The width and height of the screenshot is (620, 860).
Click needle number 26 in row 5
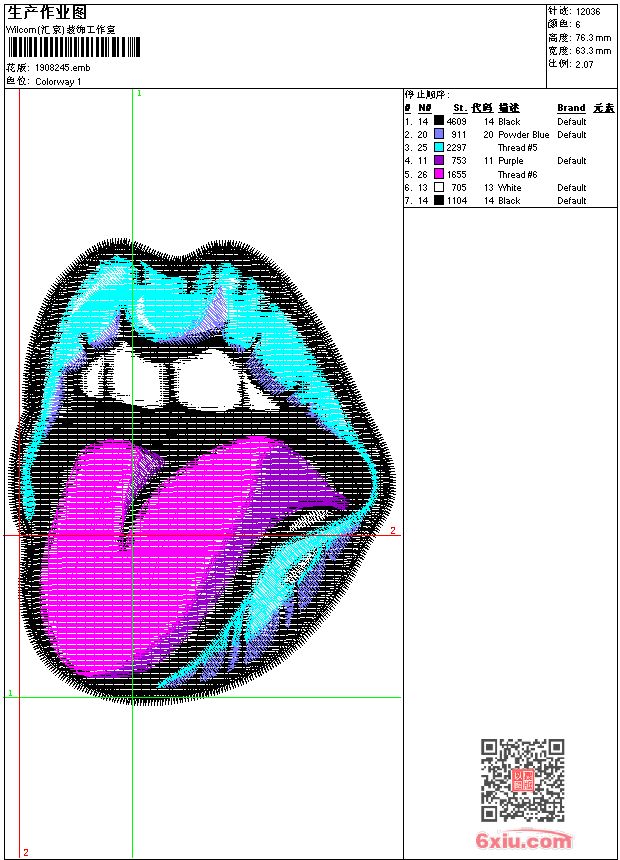(422, 174)
